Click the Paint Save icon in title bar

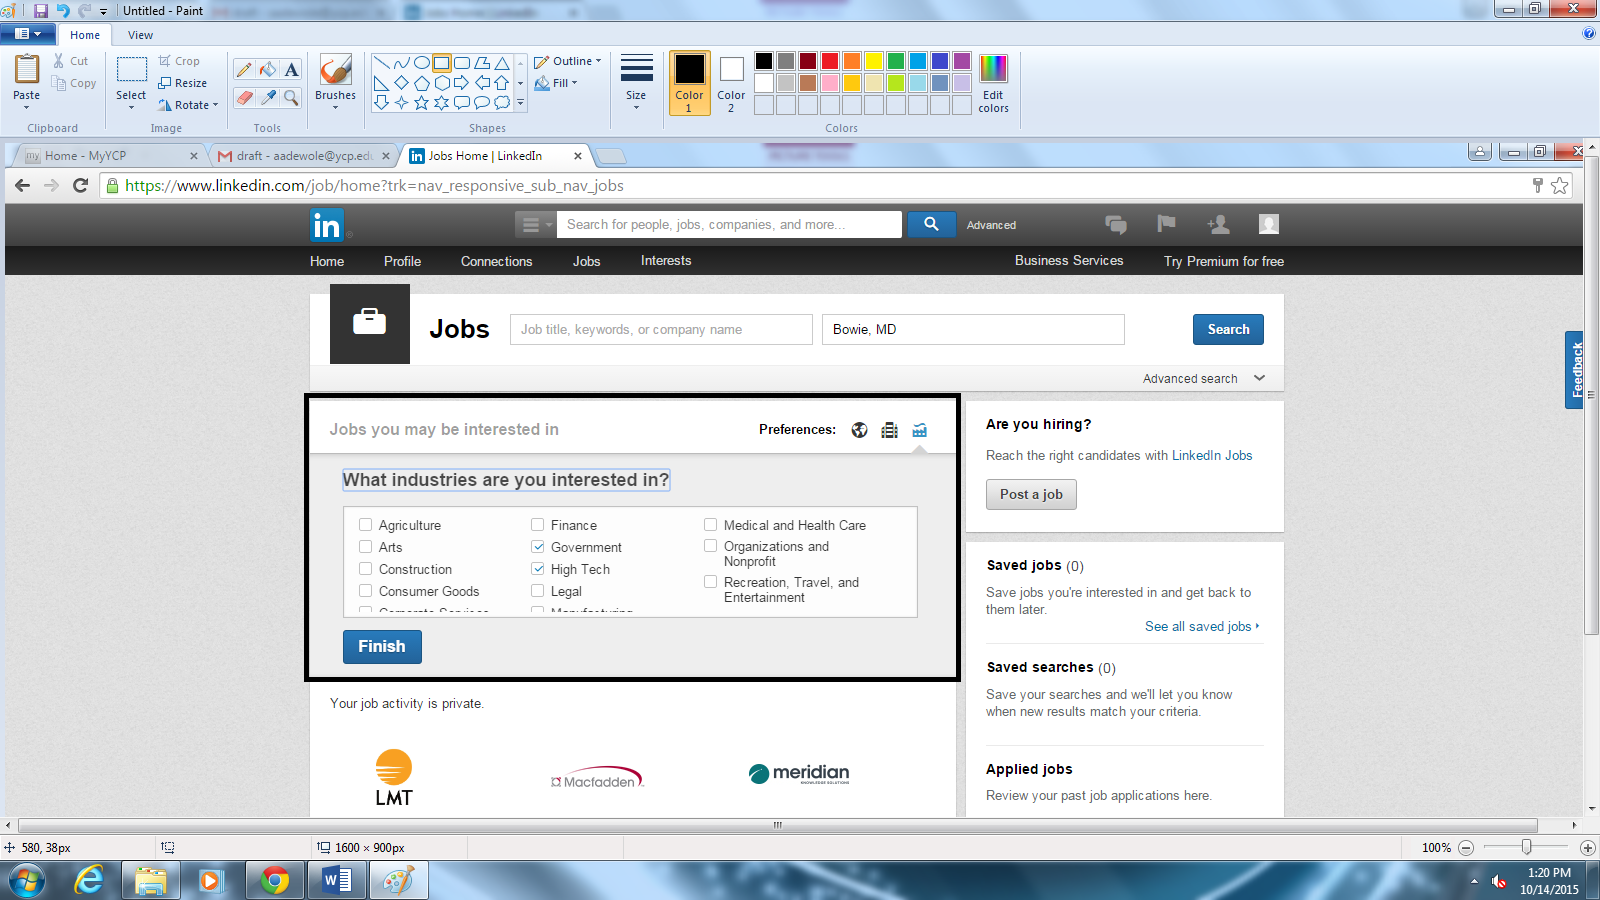[x=41, y=10]
